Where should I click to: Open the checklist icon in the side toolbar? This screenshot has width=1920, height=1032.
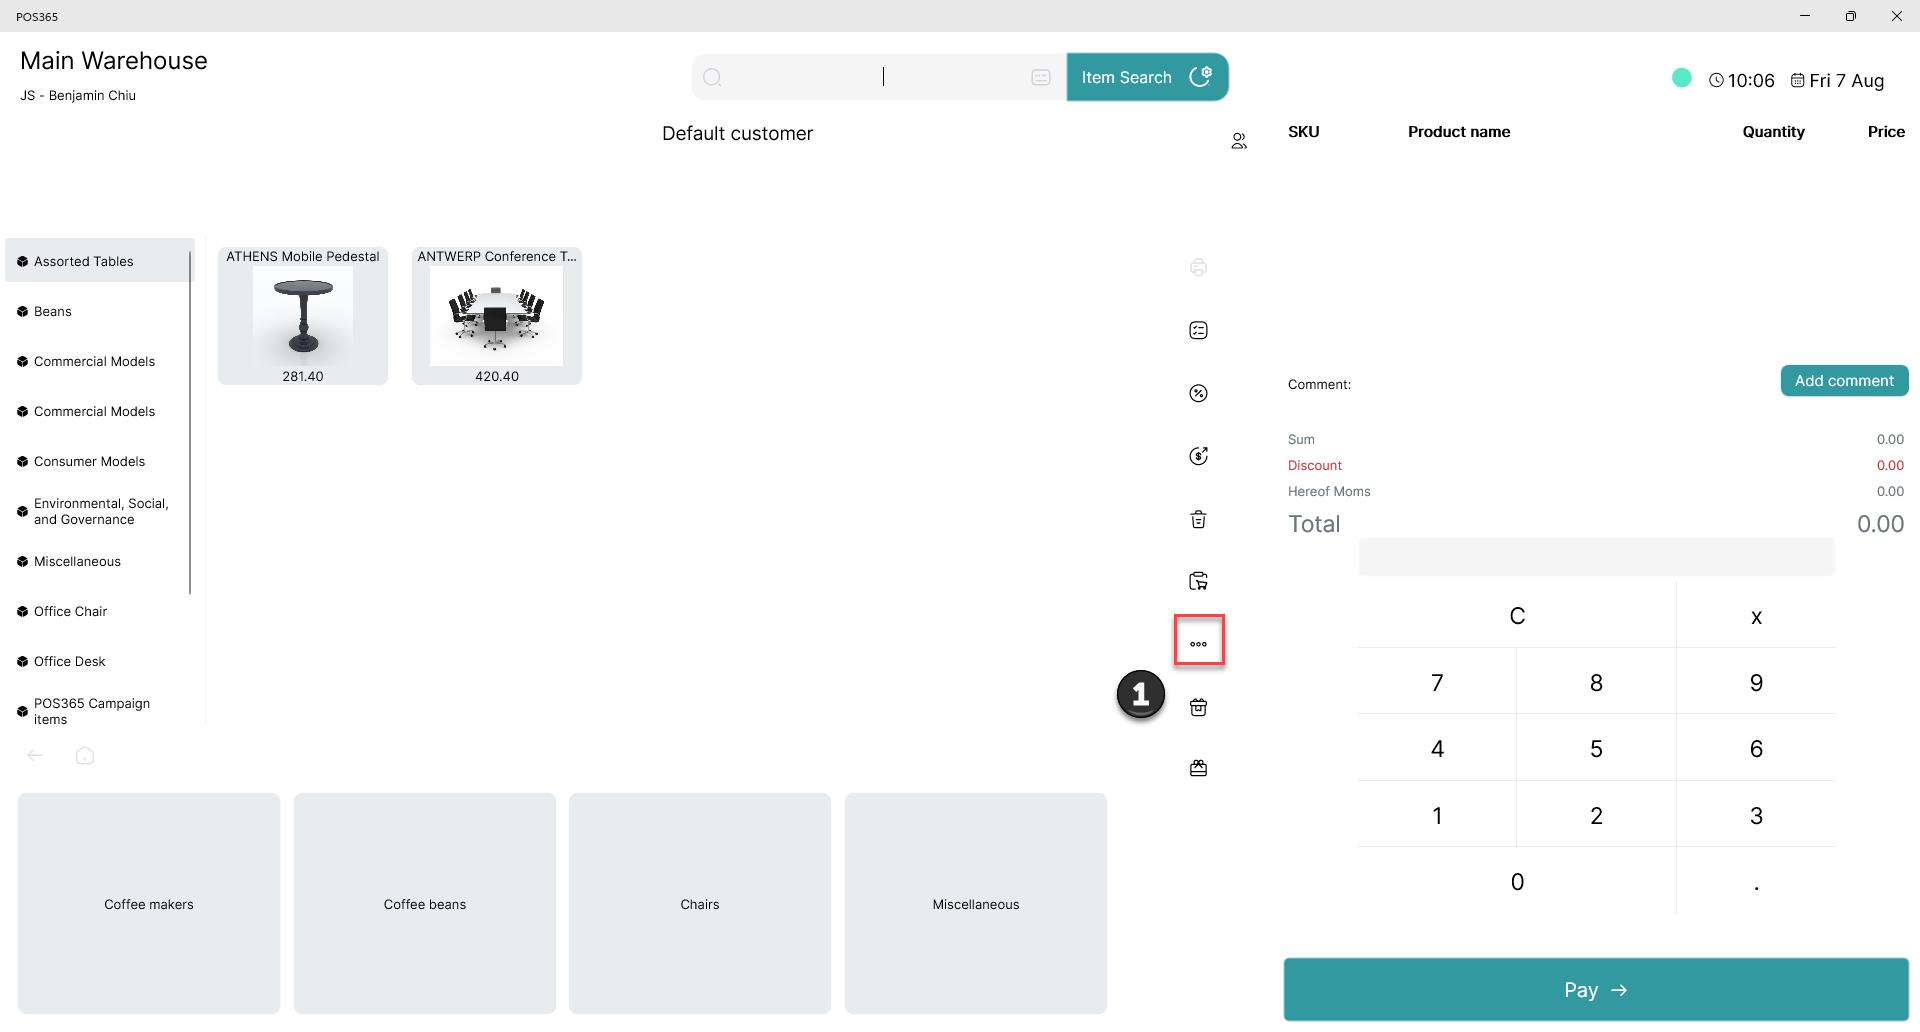(x=1198, y=330)
